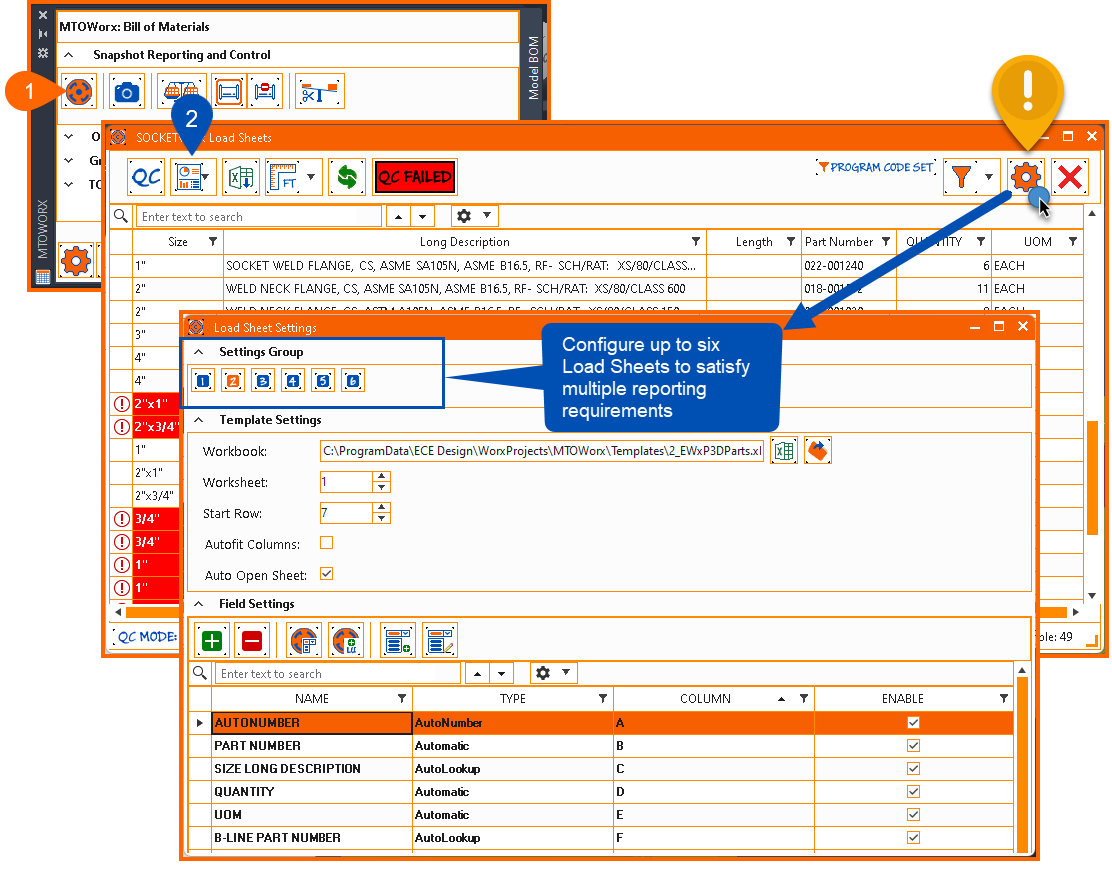The height and width of the screenshot is (869, 1112).
Task: Click the Workbook path field
Action: (x=542, y=450)
